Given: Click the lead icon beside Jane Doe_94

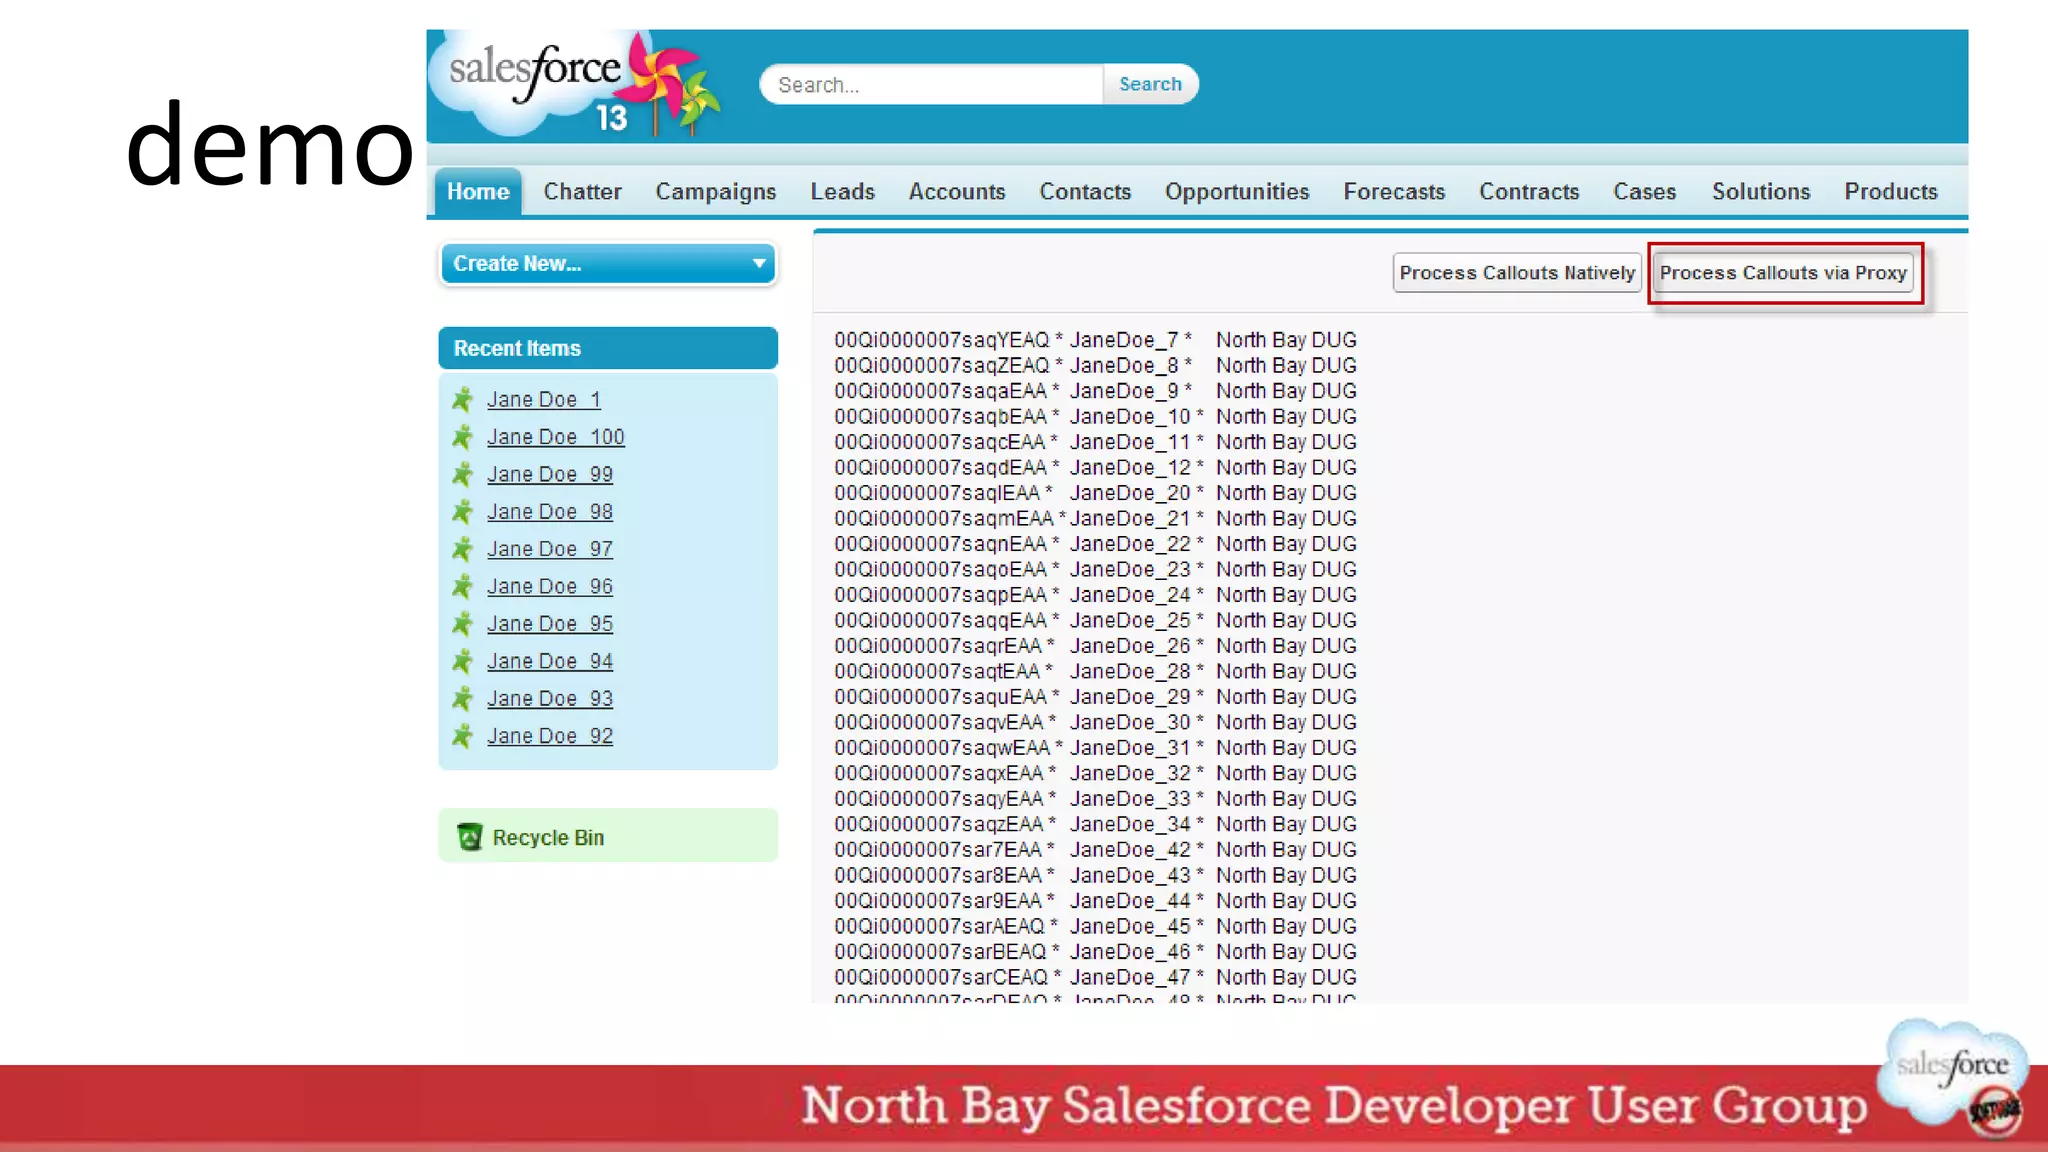Looking at the screenshot, I should click(462, 661).
